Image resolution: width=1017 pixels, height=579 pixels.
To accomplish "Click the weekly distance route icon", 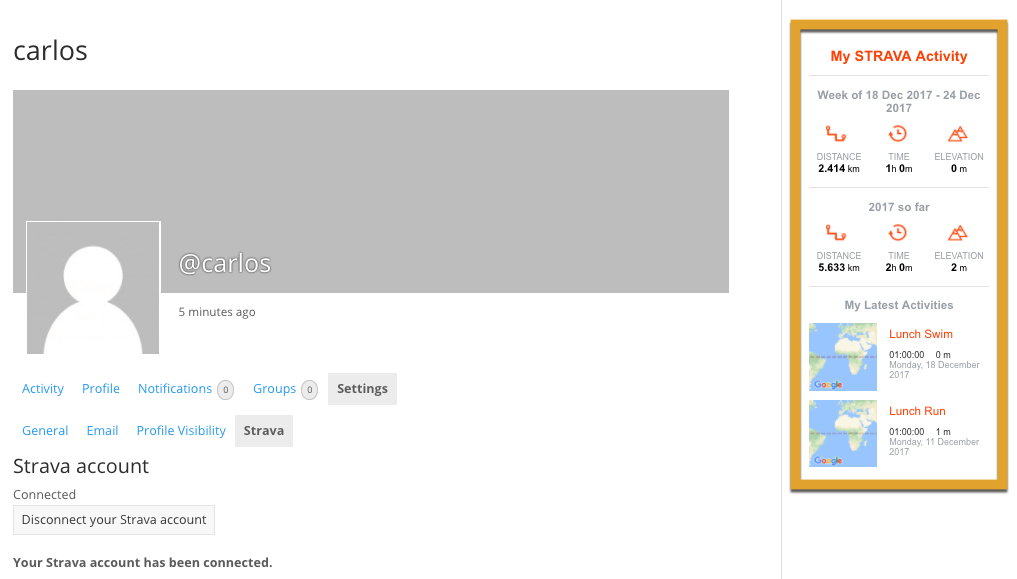I will click(836, 134).
